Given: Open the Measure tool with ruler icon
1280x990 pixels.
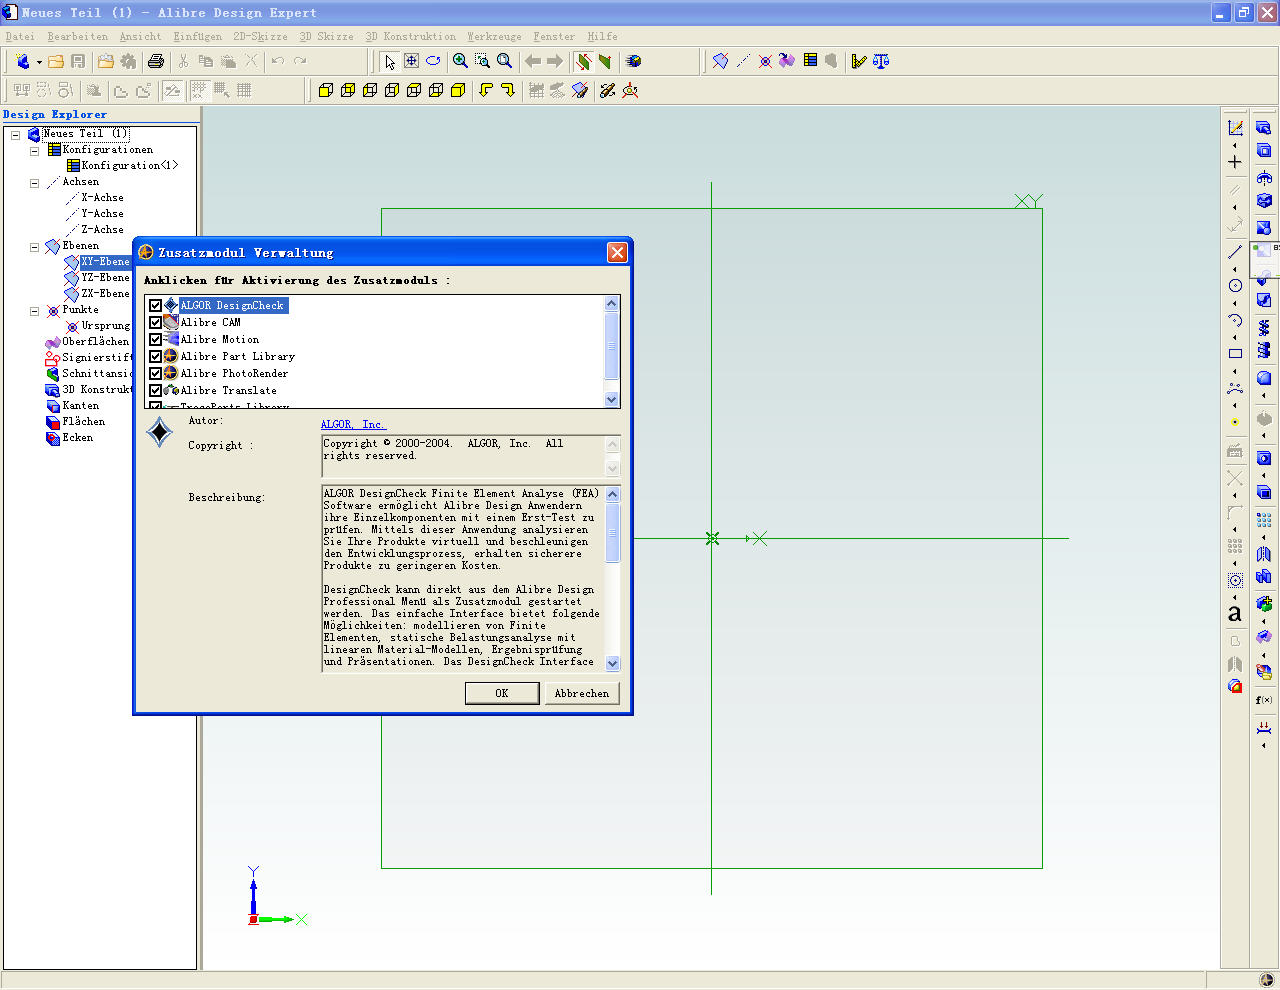Looking at the screenshot, I should point(859,61).
